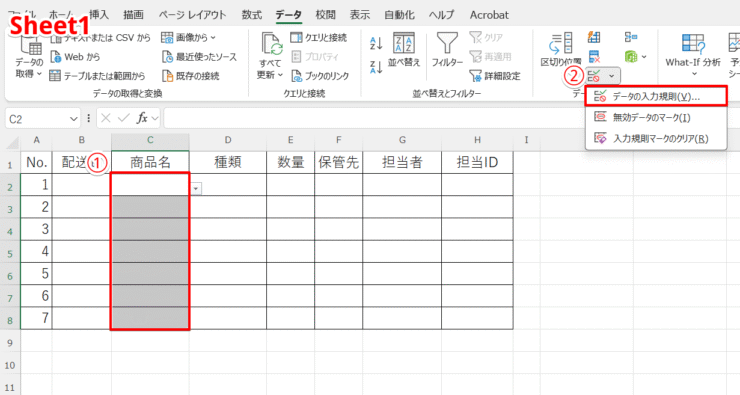Screen dimensions: 740x395
Task: Click the green Data Model icon
Action: pyautogui.click(x=631, y=57)
